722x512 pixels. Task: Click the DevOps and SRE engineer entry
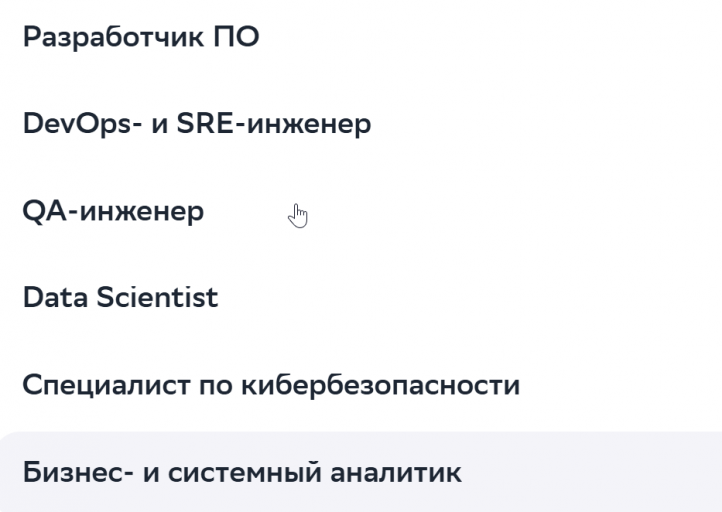pyautogui.click(x=361, y=124)
